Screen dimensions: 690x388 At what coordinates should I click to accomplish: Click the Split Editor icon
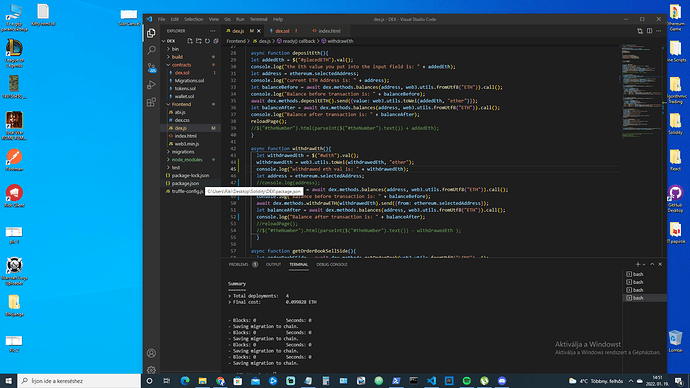click(650, 31)
